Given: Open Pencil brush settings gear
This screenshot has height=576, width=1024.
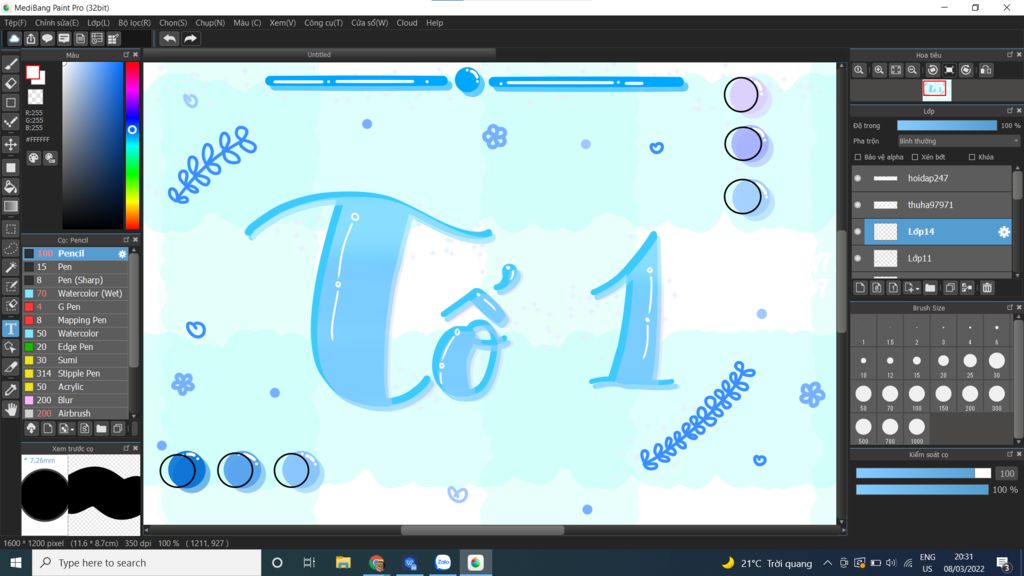Looking at the screenshot, I should tap(122, 253).
